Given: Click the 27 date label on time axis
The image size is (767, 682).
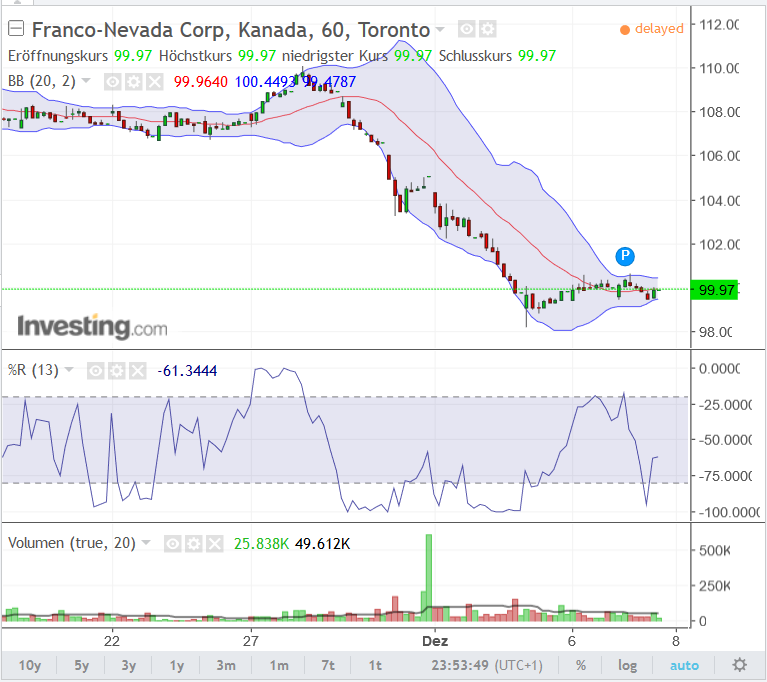Looking at the screenshot, I should point(250,641).
